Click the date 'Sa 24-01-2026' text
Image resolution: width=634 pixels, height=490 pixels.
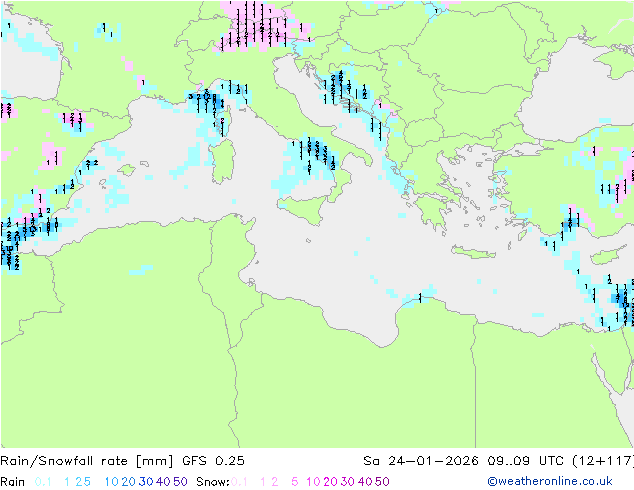[x=421, y=460]
